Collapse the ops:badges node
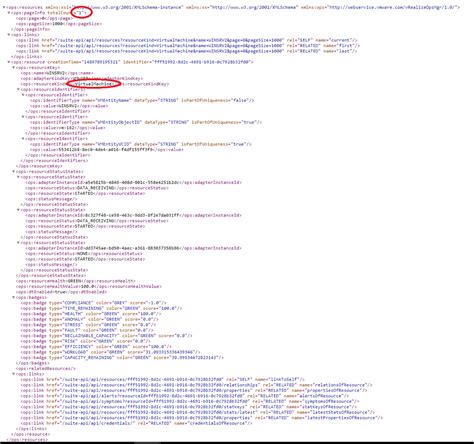 pos(13,297)
